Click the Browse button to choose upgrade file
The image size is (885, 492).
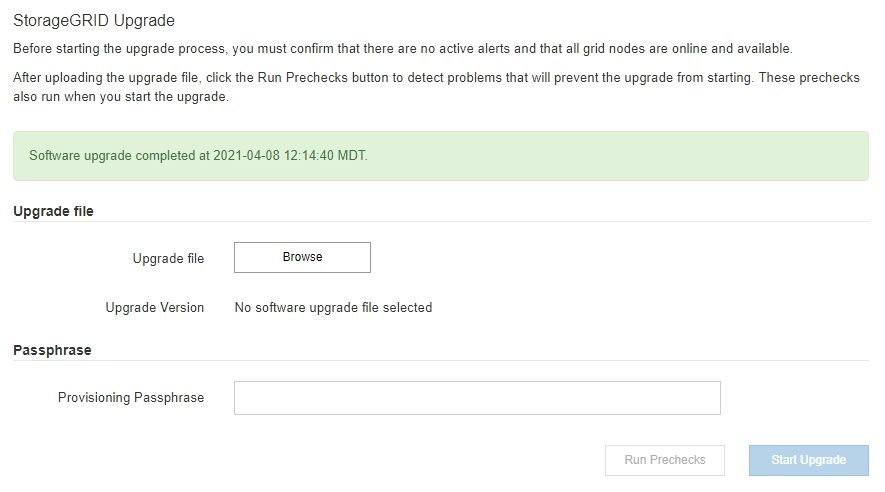[302, 257]
